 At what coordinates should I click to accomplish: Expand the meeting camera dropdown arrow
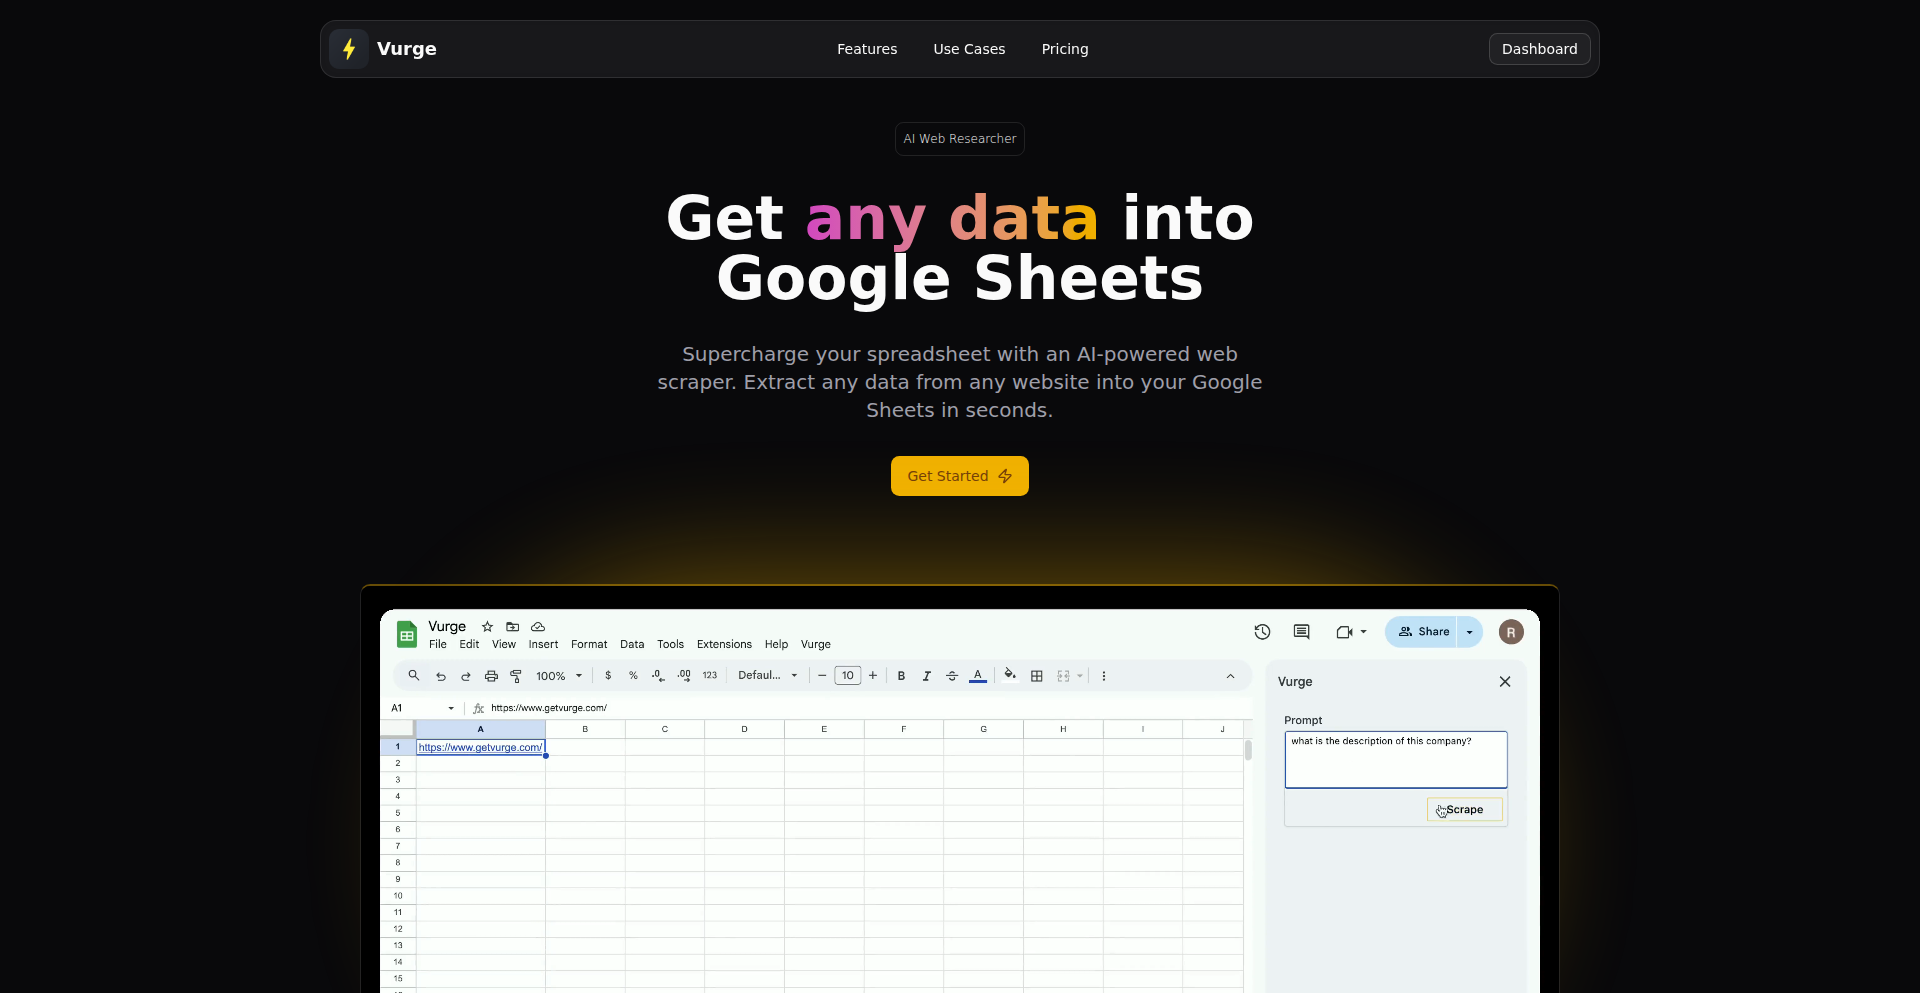click(x=1363, y=632)
